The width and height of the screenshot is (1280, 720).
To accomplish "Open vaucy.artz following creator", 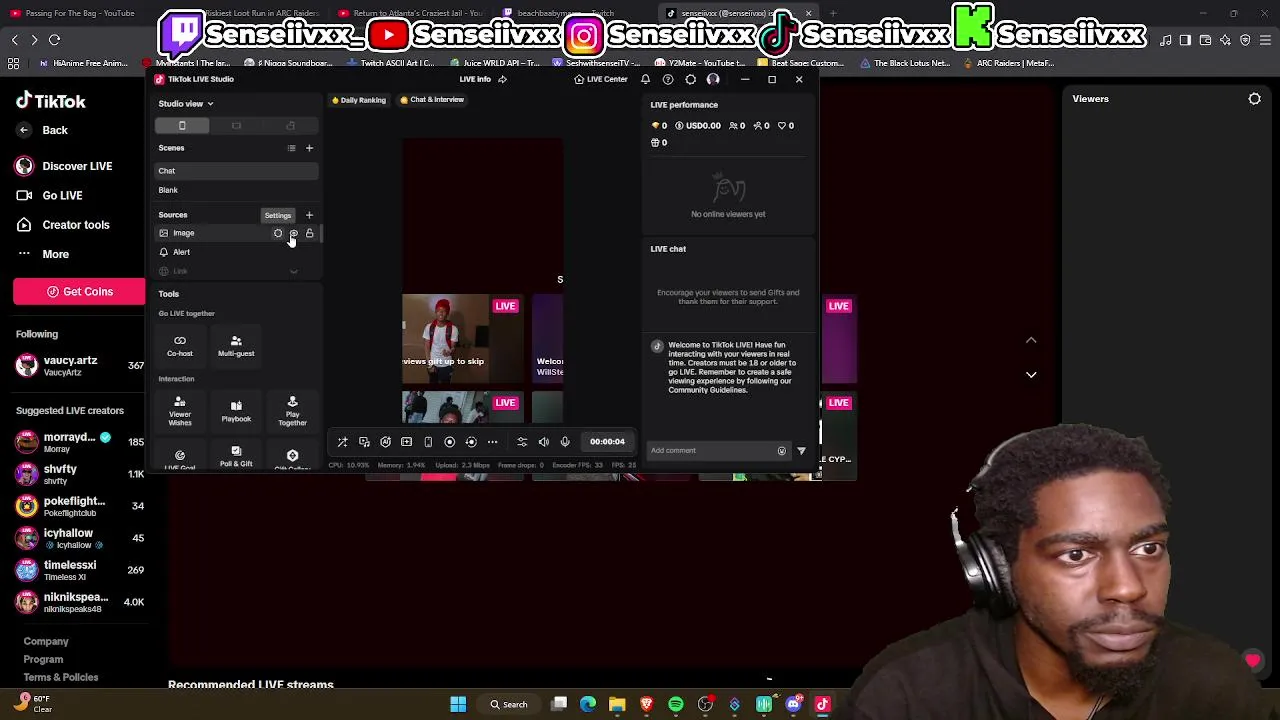I will pos(79,366).
